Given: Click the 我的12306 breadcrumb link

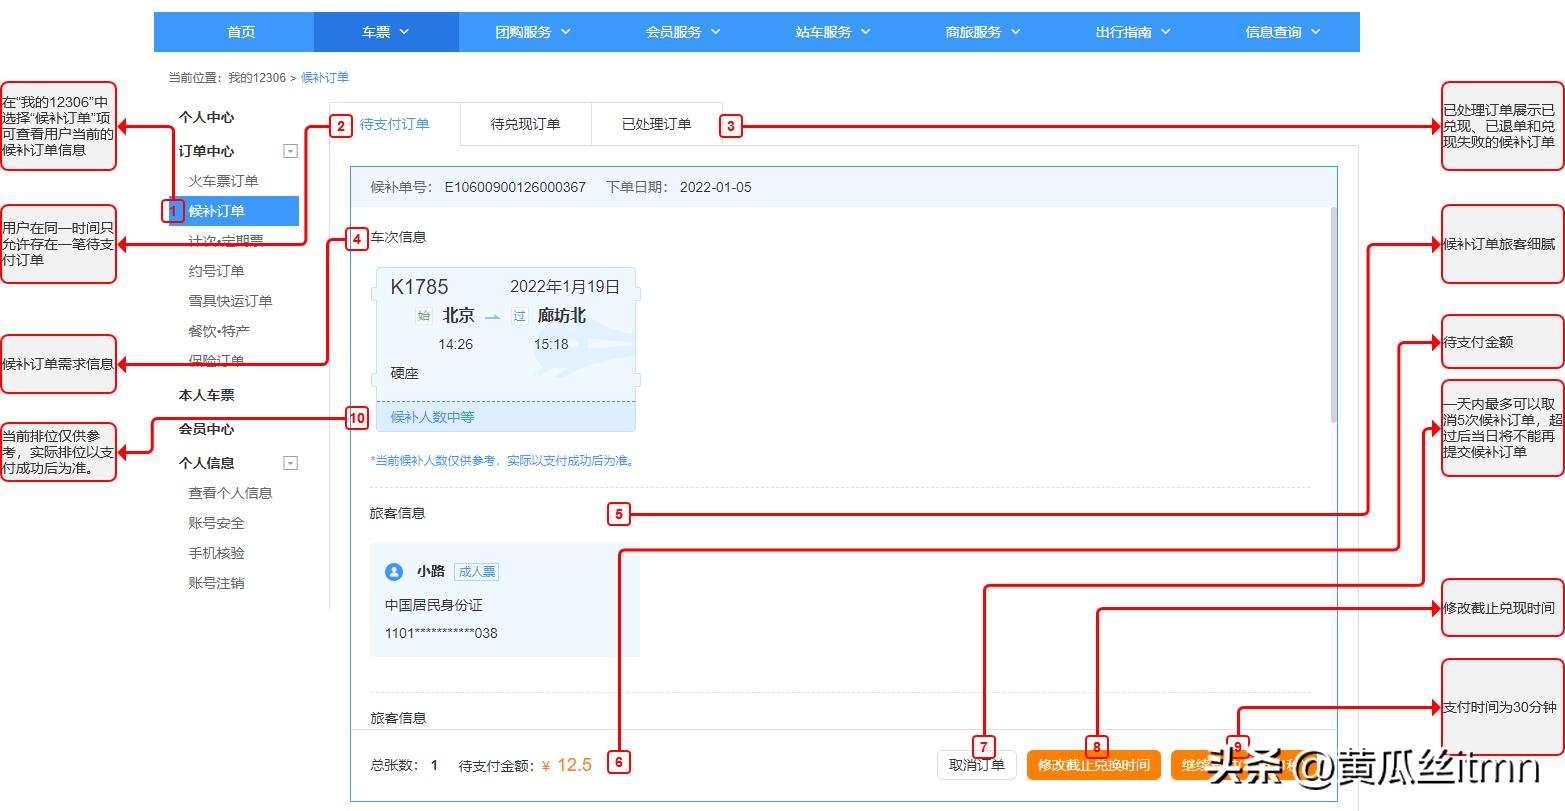Looking at the screenshot, I should coord(256,78).
